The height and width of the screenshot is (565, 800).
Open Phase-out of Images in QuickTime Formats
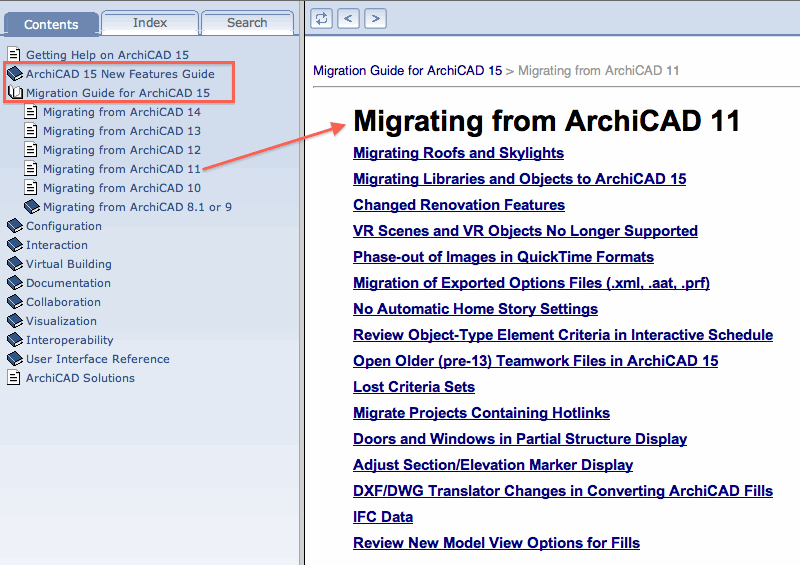tap(503, 257)
